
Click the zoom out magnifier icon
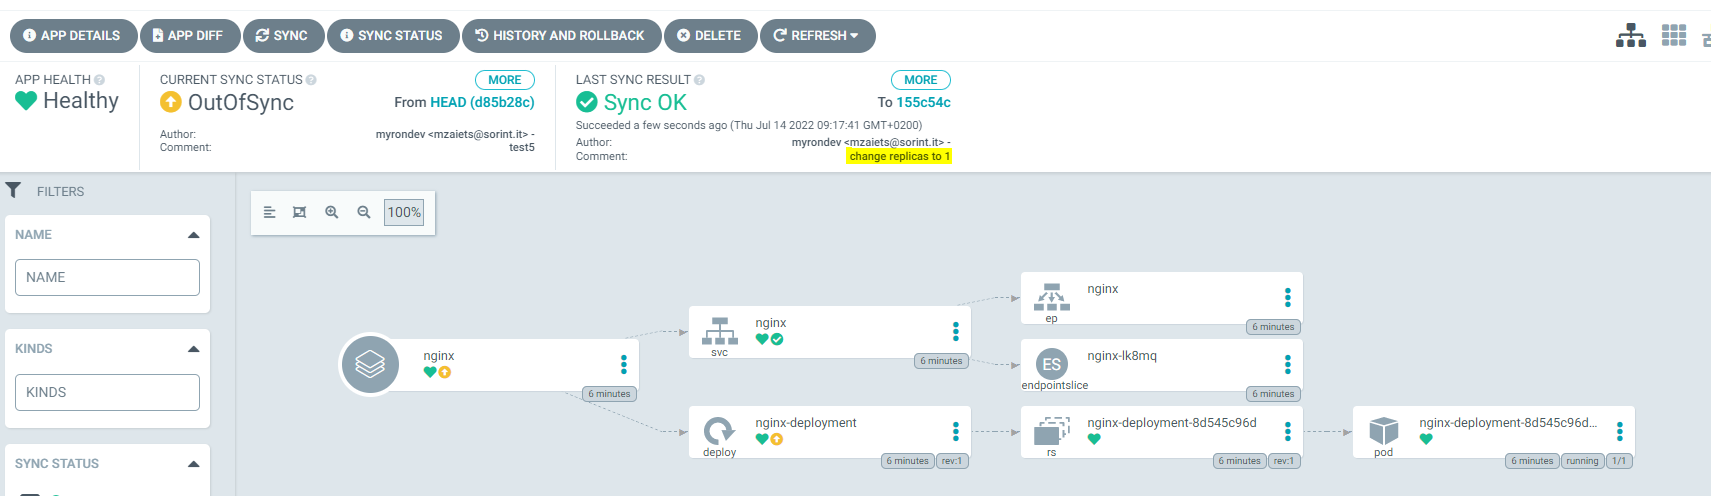[364, 212]
